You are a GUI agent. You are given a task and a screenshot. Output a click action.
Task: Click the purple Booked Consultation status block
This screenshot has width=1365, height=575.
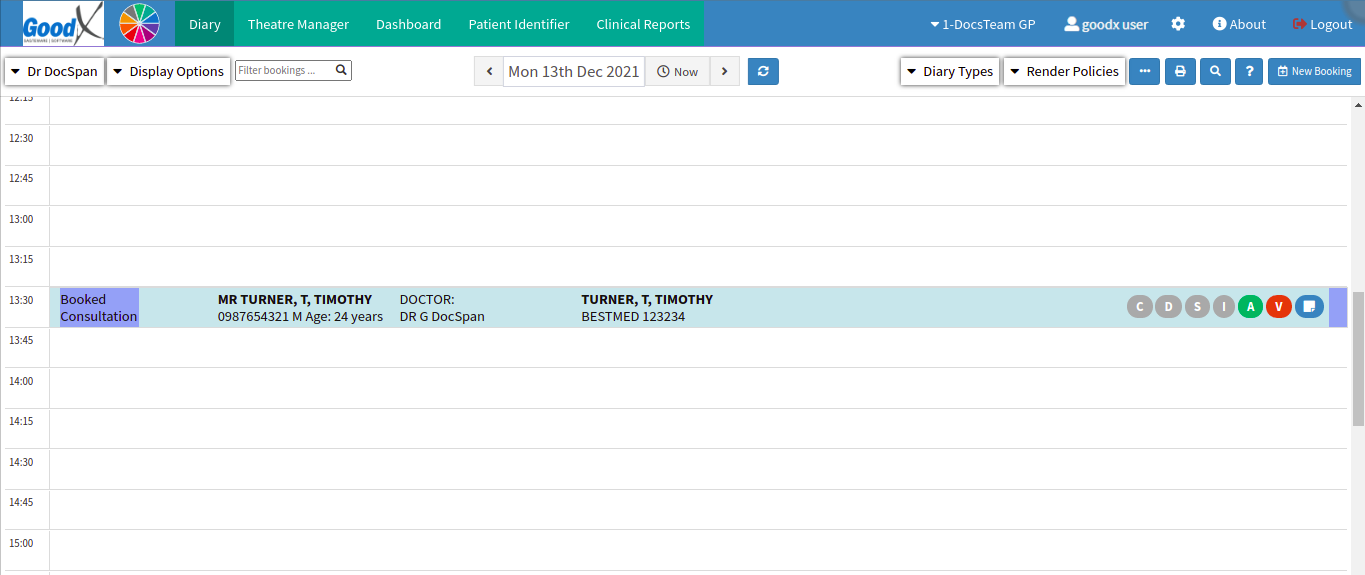tap(99, 307)
